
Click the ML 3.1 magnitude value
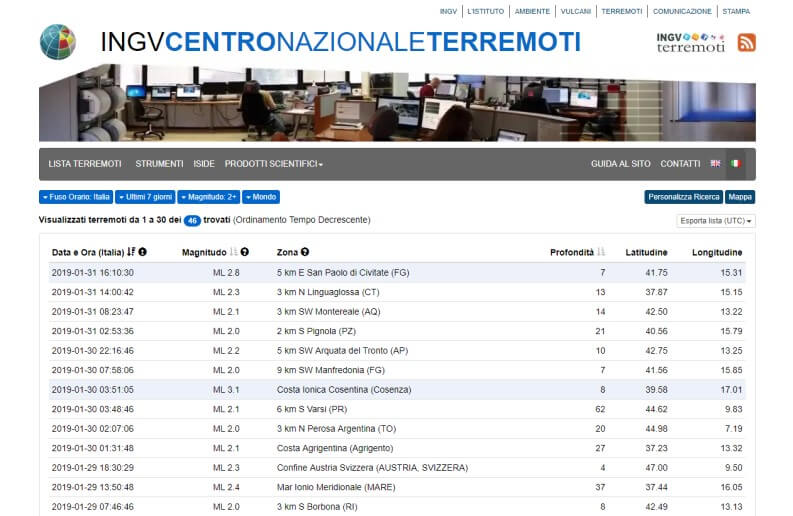(x=226, y=390)
